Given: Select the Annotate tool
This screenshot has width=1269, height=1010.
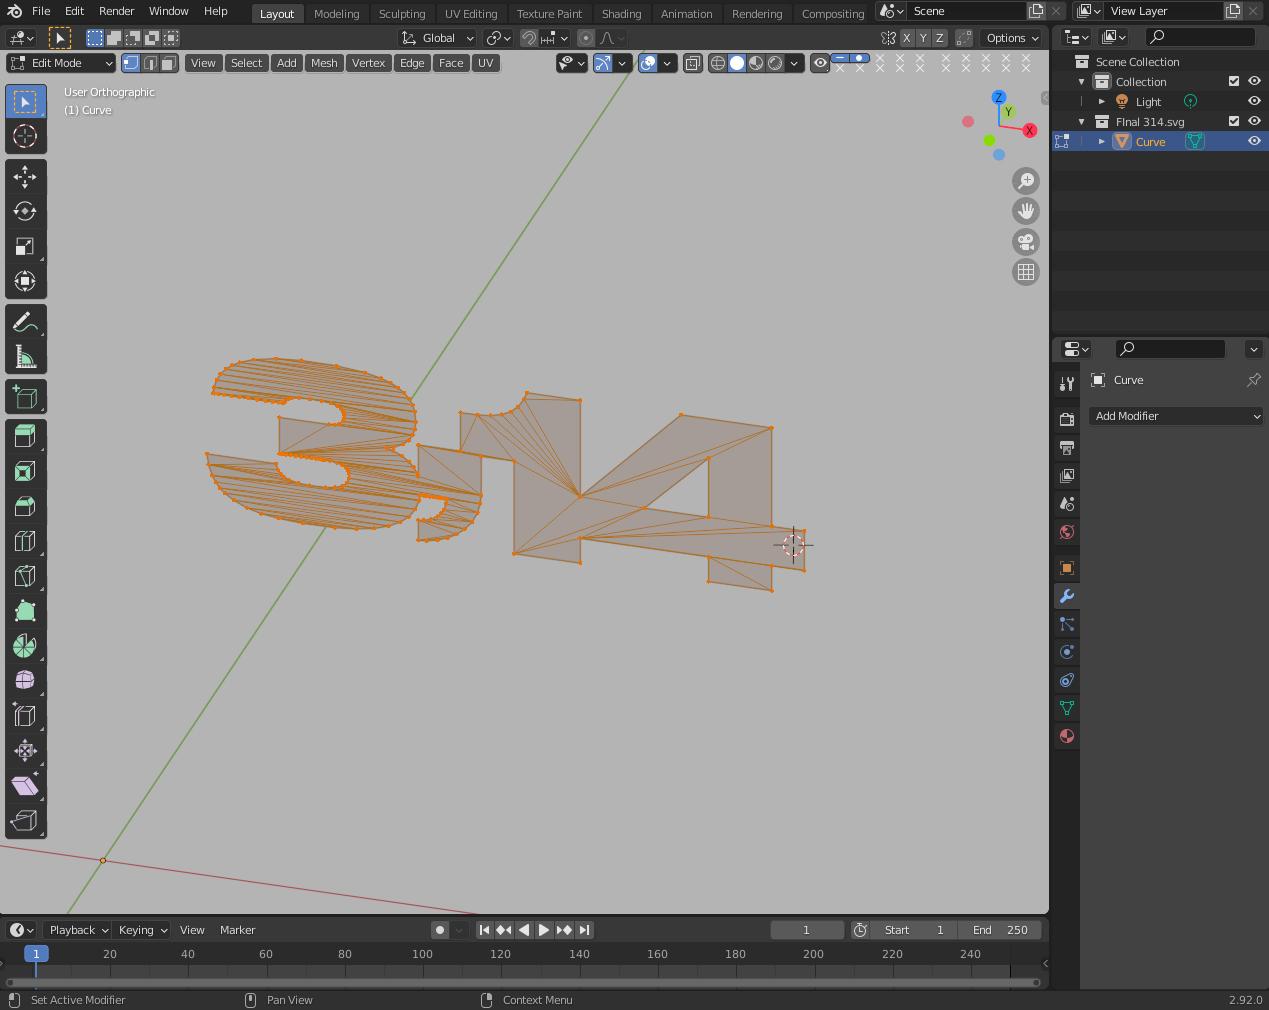Looking at the screenshot, I should click(25, 320).
